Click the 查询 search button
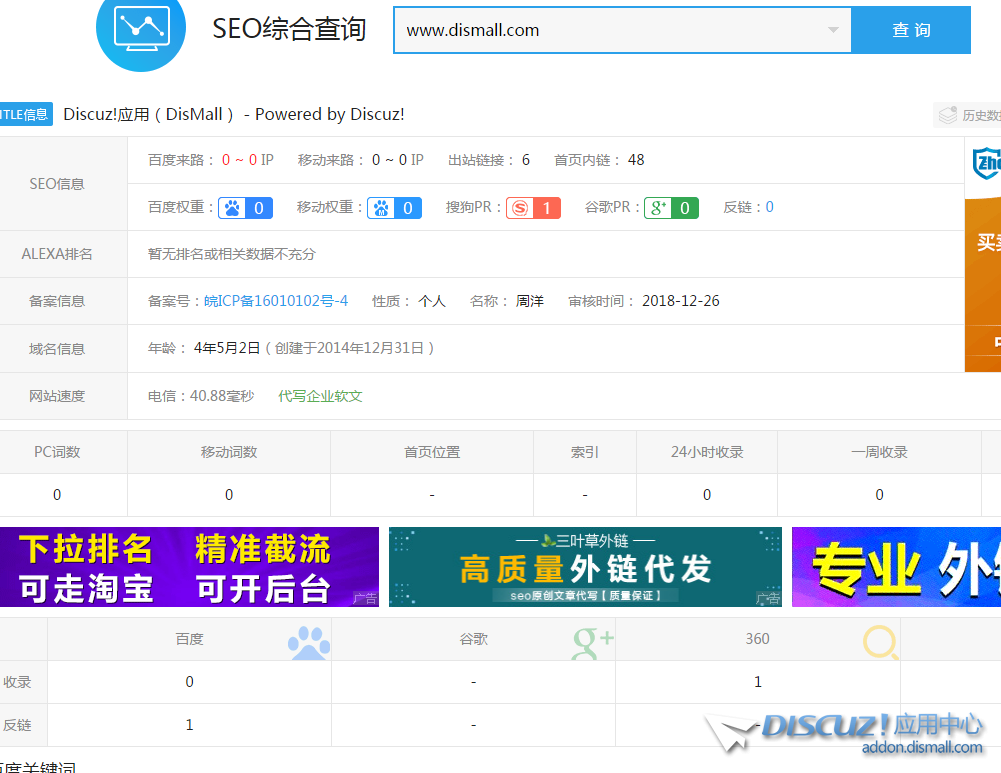 tap(911, 30)
